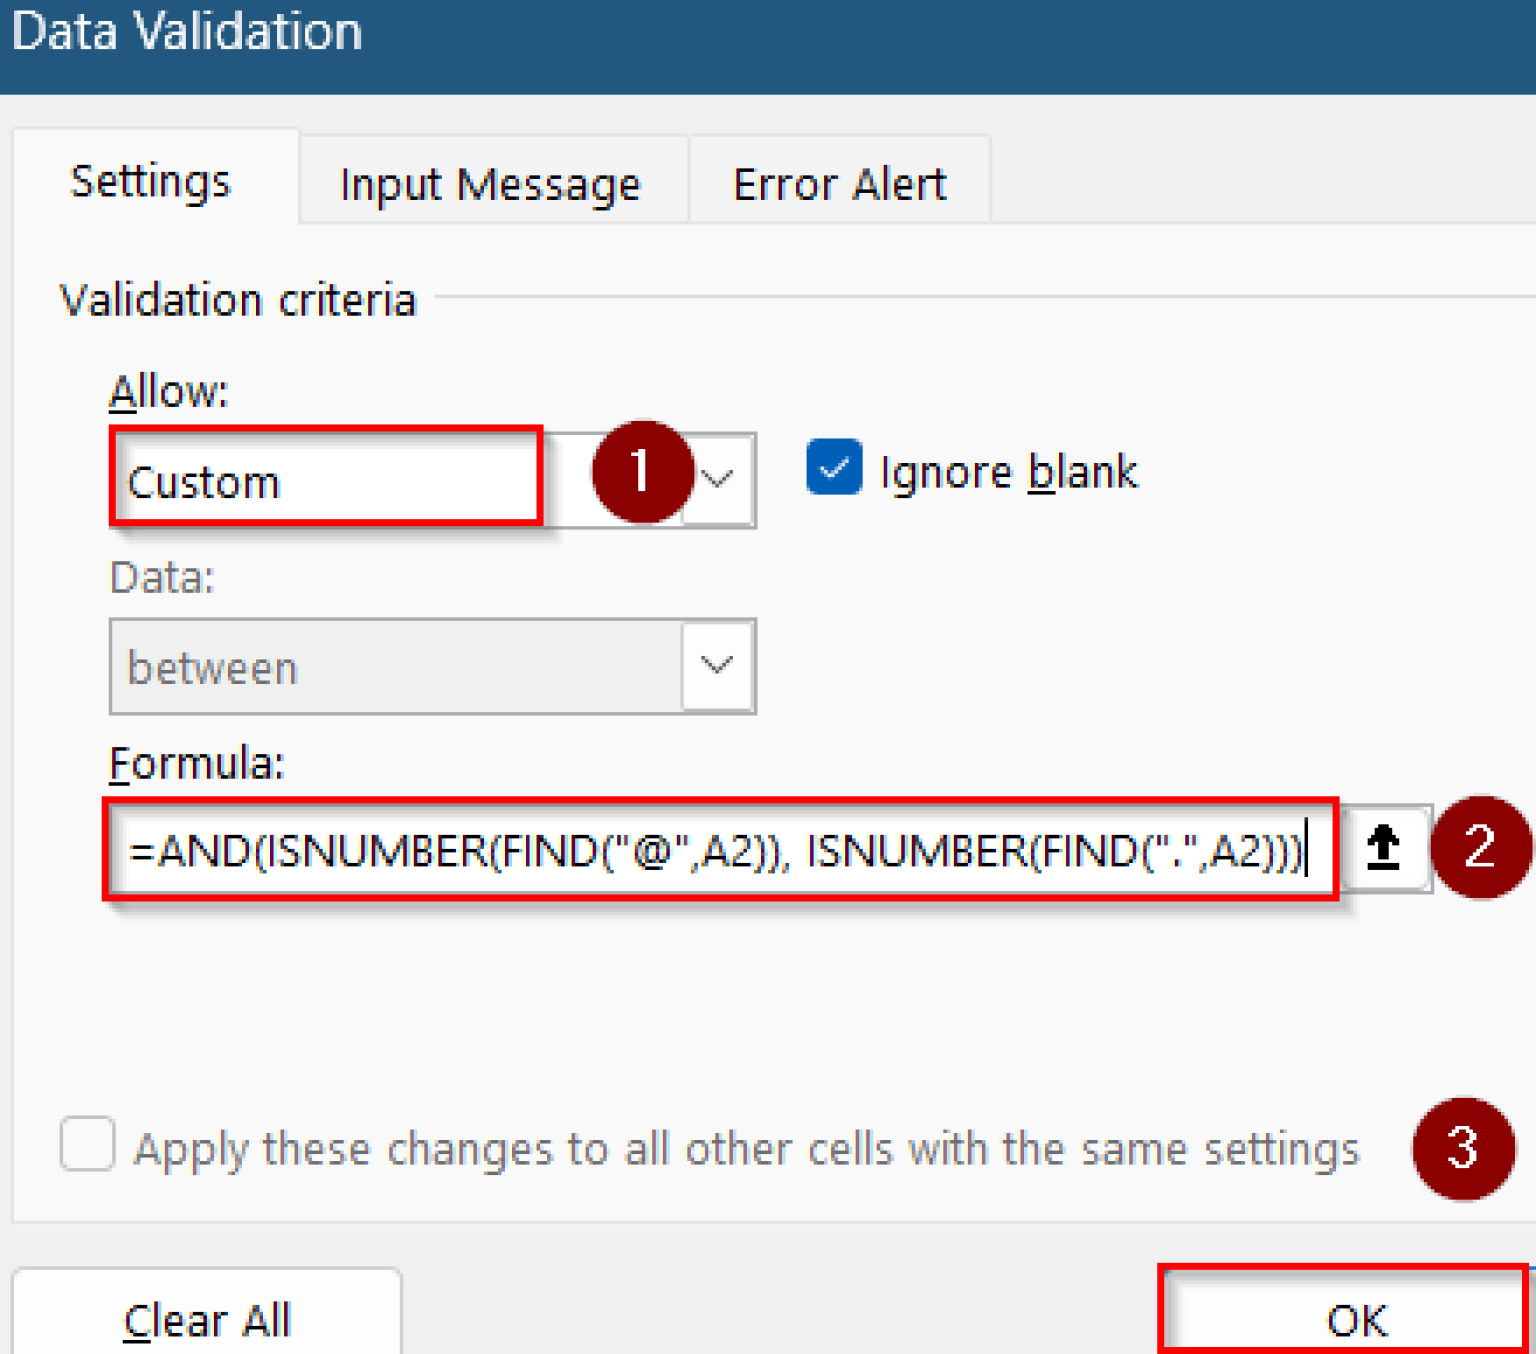Click the Formula label text
Screen dimensions: 1536x1354
197,764
